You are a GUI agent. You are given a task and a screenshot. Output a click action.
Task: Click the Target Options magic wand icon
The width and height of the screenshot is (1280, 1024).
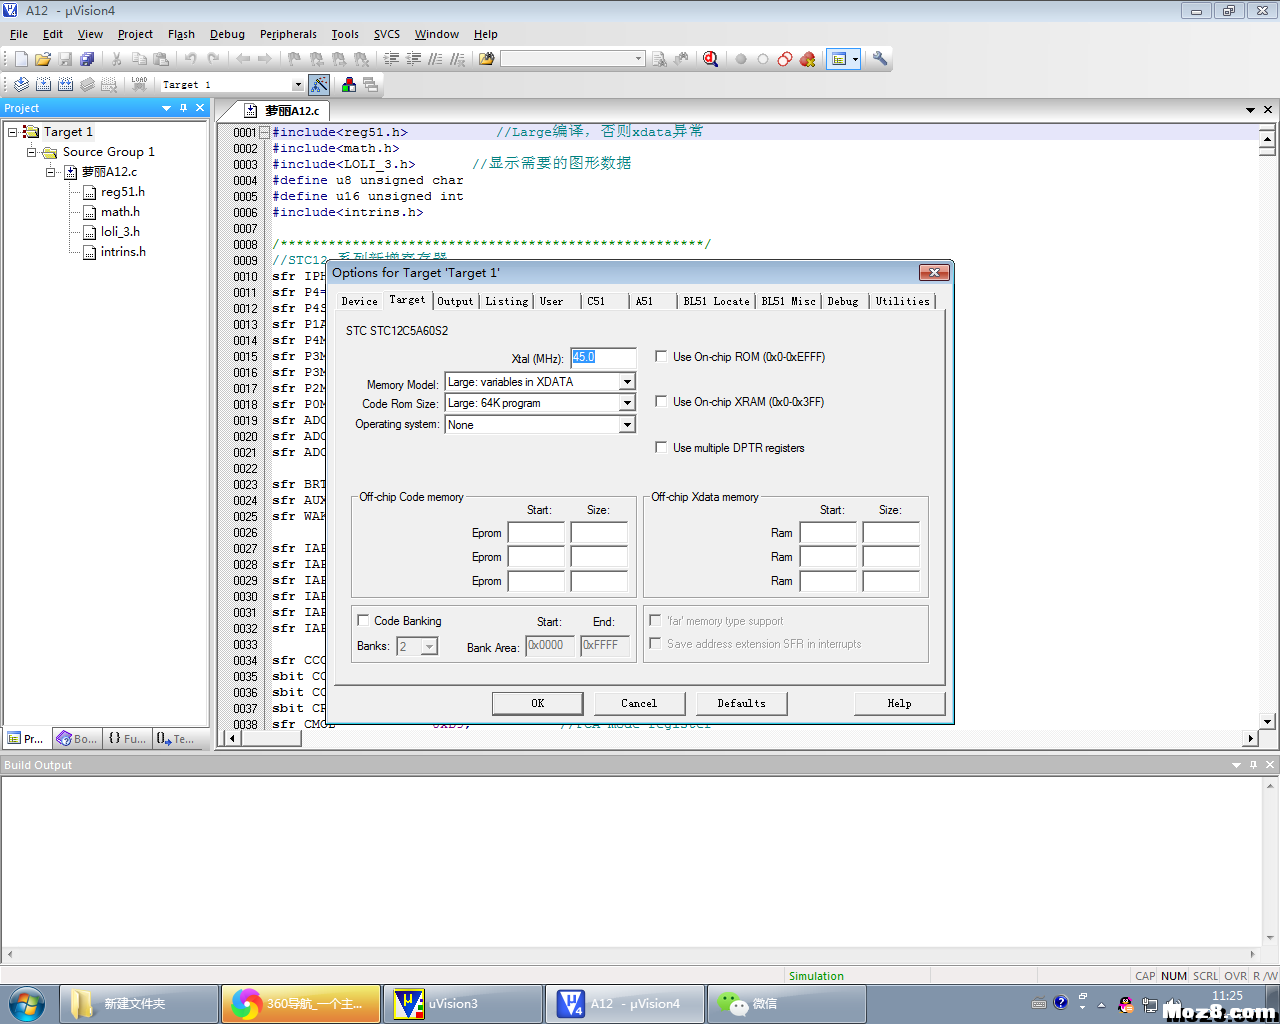pos(319,85)
